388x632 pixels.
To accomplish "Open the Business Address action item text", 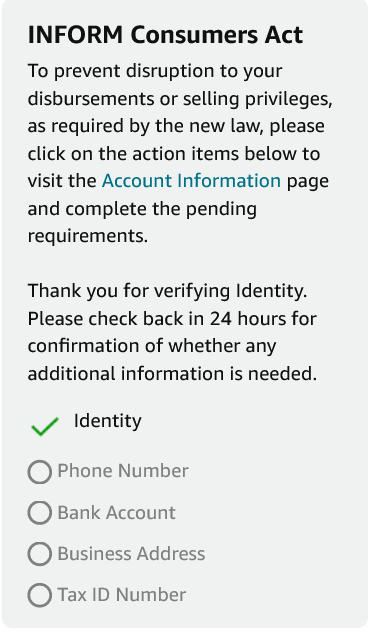I will 131,554.
